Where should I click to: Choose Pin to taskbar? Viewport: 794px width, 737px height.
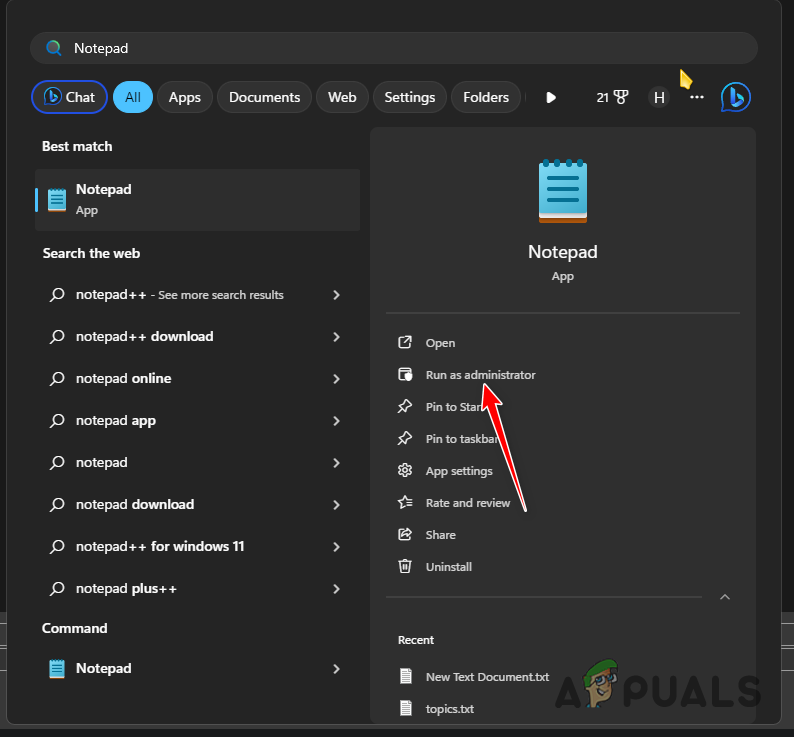coord(462,439)
